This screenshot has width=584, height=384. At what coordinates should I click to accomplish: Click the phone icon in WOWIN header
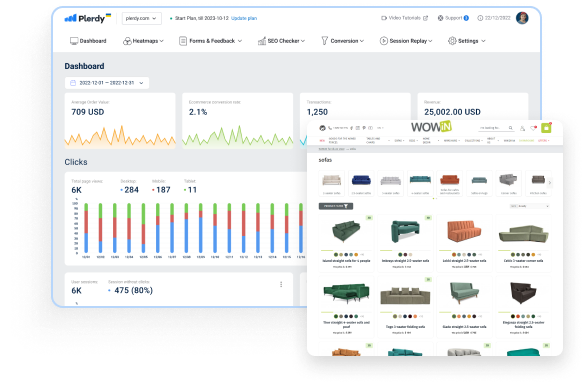(x=330, y=128)
